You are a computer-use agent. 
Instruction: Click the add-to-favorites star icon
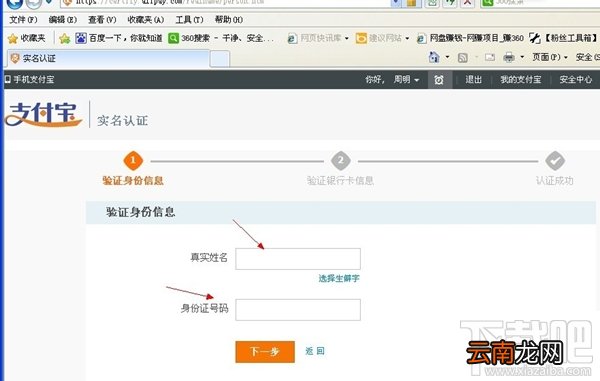coord(65,38)
